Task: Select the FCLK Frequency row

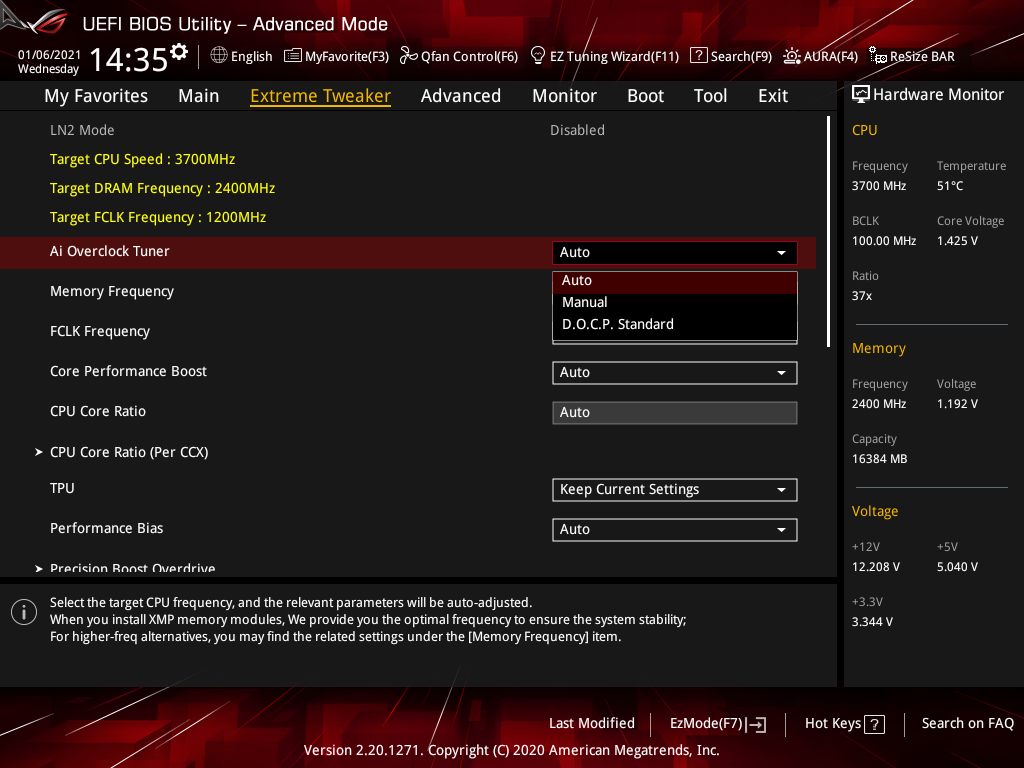Action: pos(100,331)
